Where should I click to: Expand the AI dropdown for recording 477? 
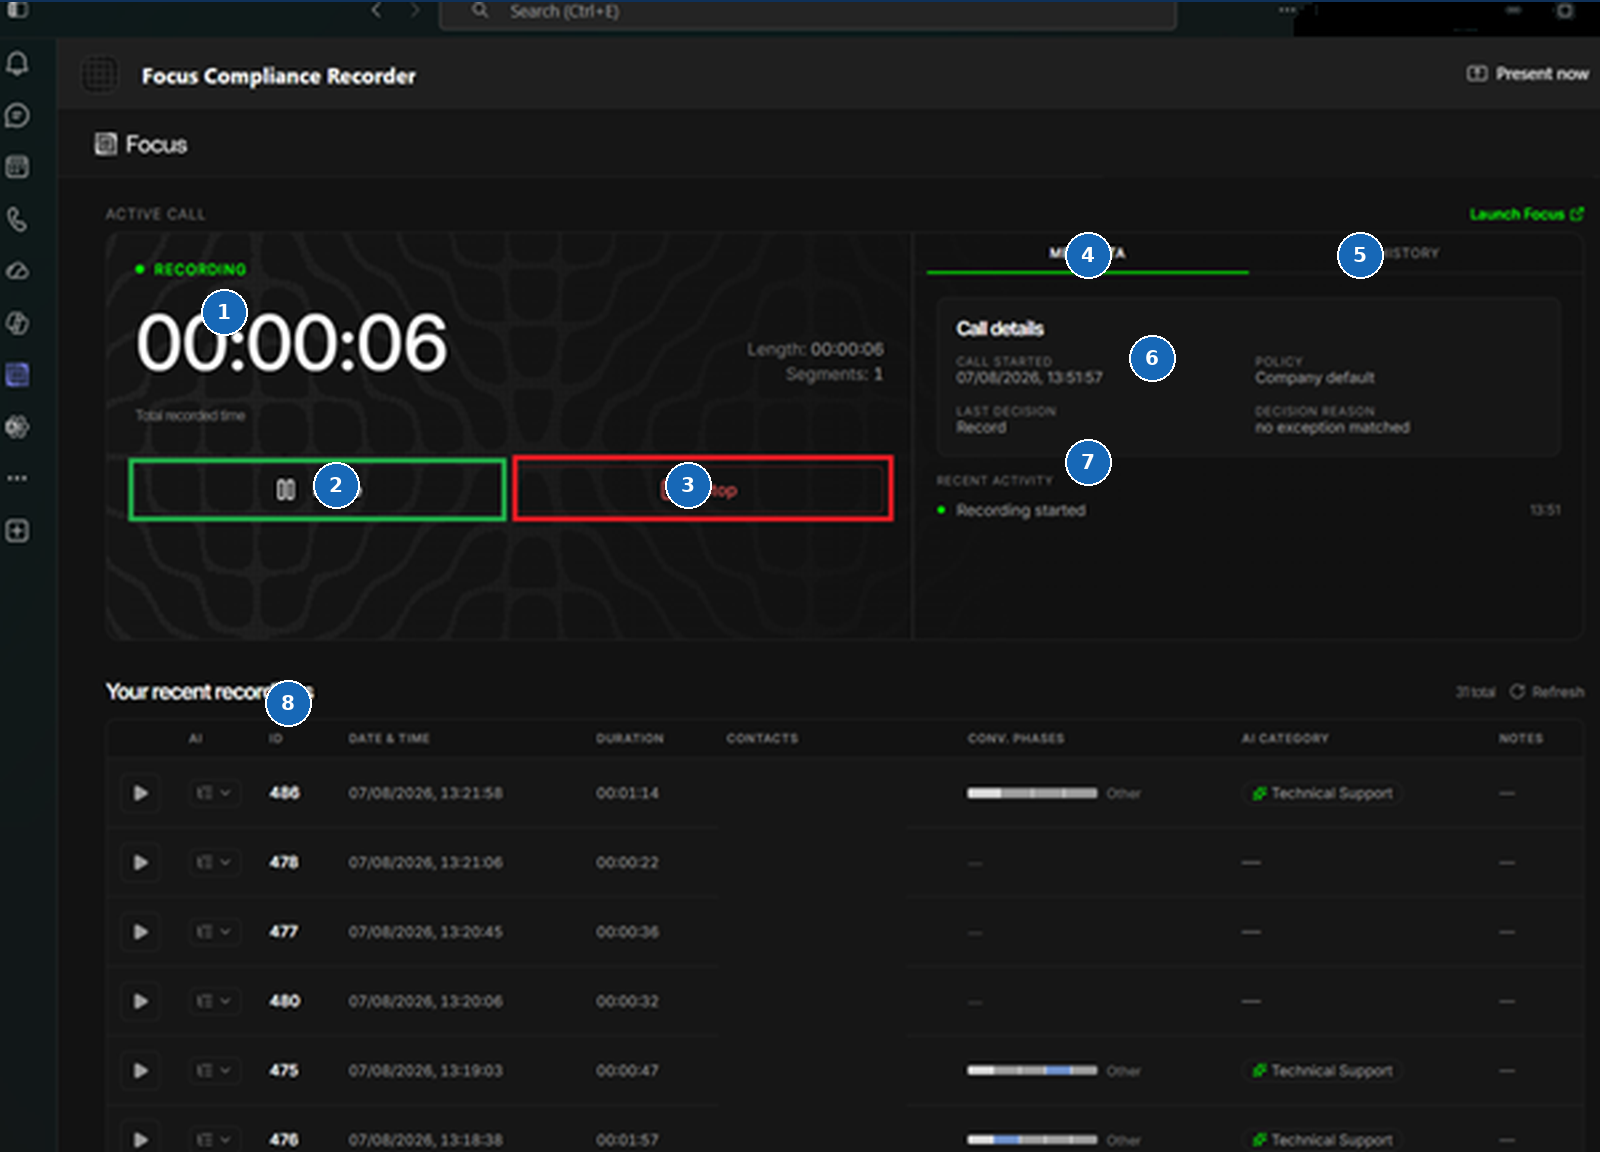[x=214, y=932]
